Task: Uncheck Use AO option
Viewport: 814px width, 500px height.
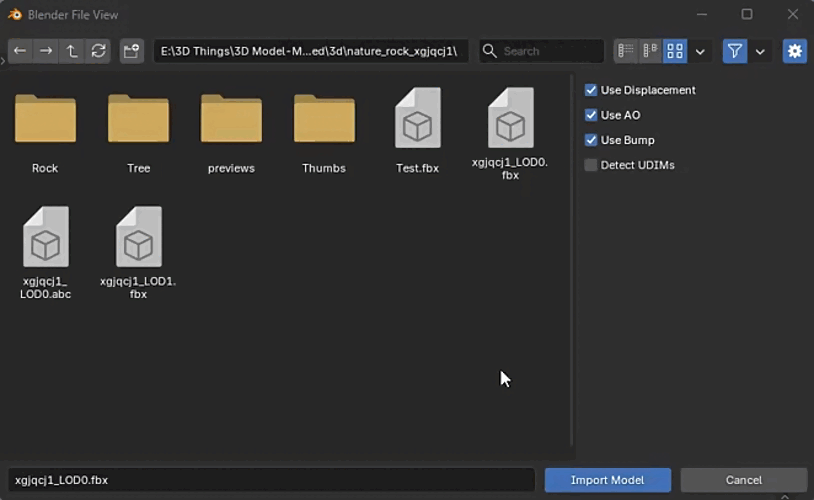Action: pos(591,115)
